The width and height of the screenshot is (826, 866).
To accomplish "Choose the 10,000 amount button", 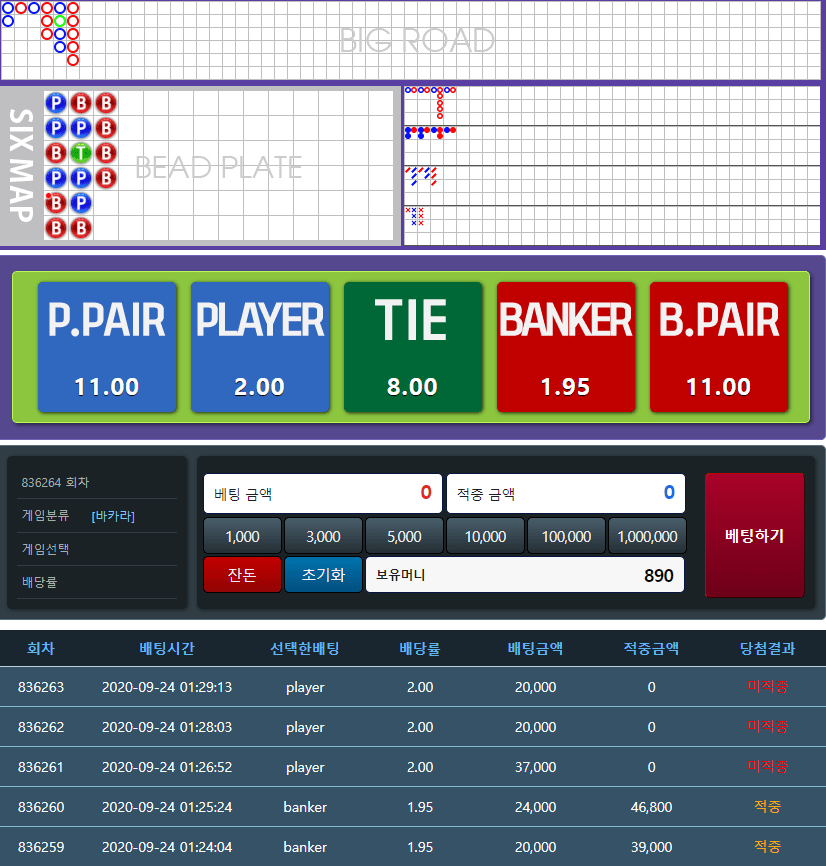I will (485, 536).
